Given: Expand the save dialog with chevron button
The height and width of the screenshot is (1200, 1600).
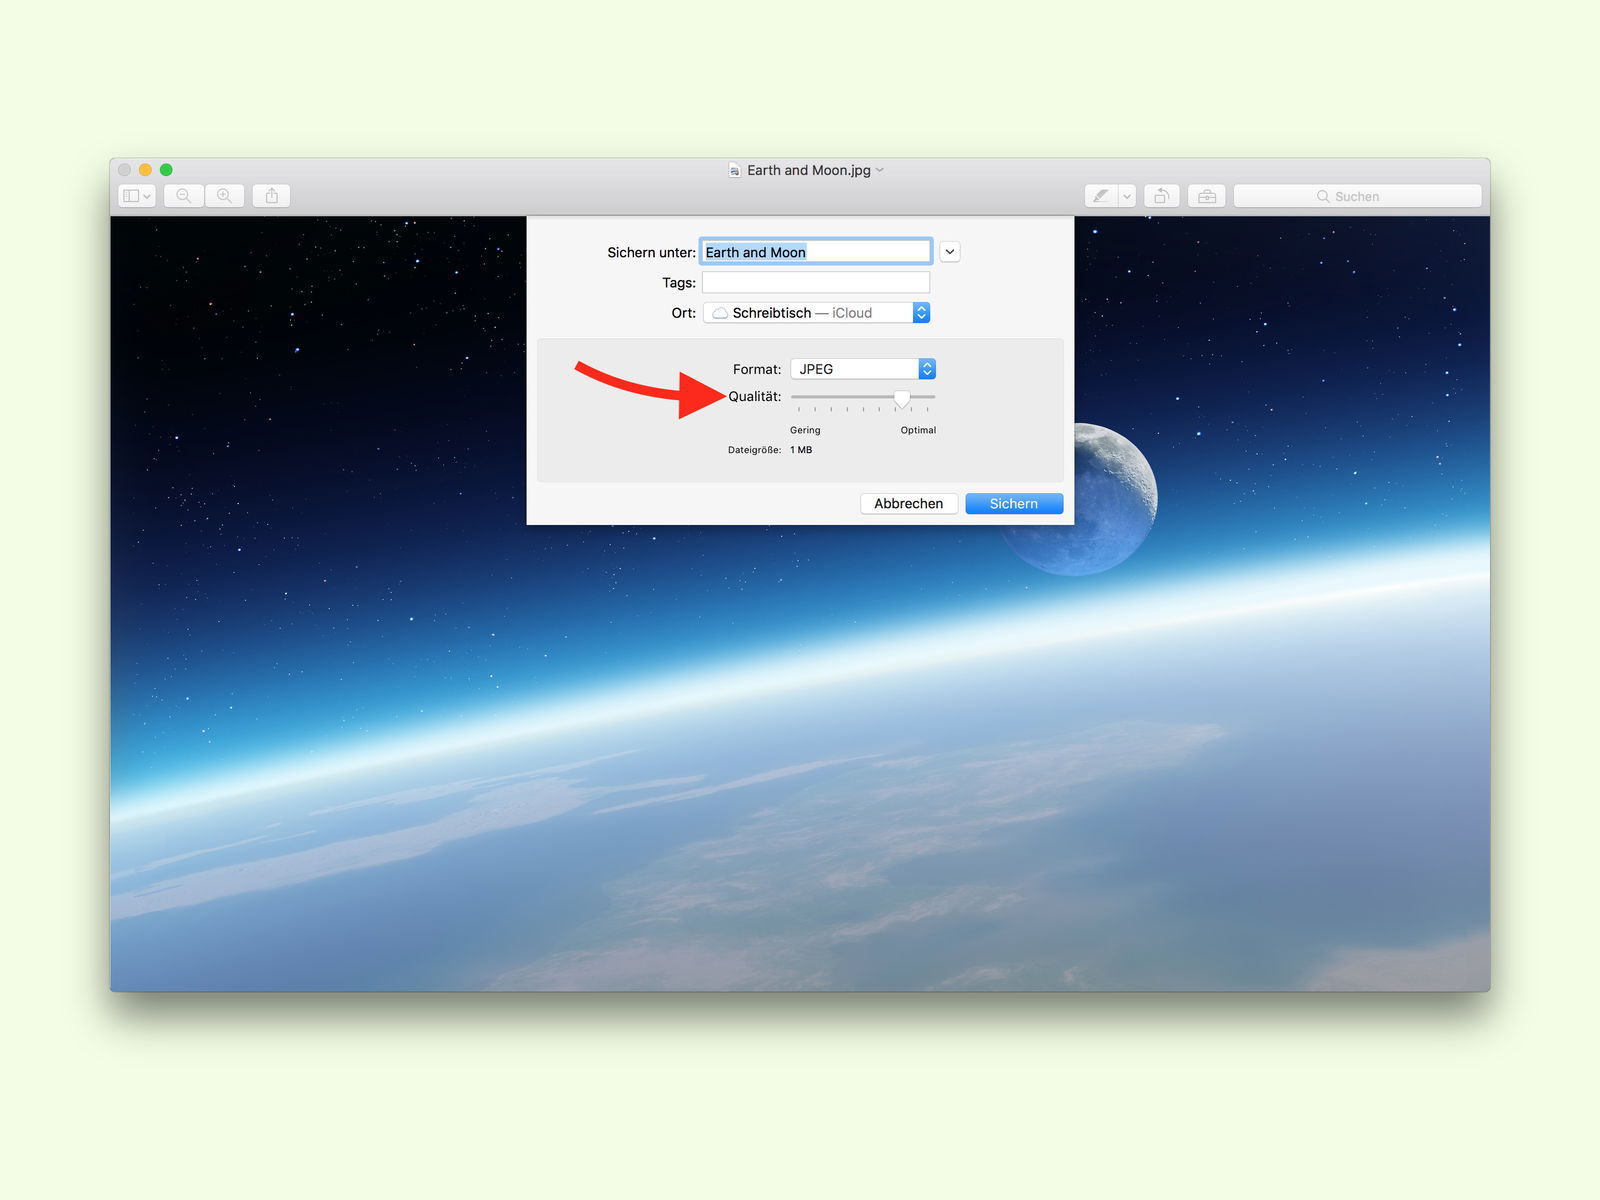Looking at the screenshot, I should point(950,252).
